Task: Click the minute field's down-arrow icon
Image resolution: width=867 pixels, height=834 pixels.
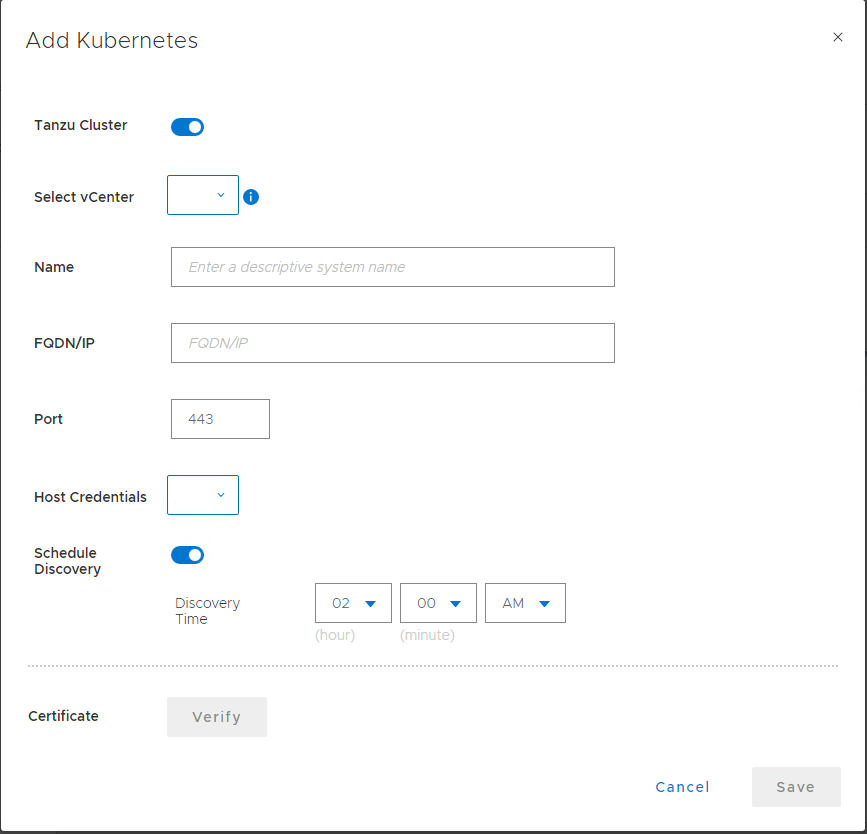Action: click(x=456, y=604)
